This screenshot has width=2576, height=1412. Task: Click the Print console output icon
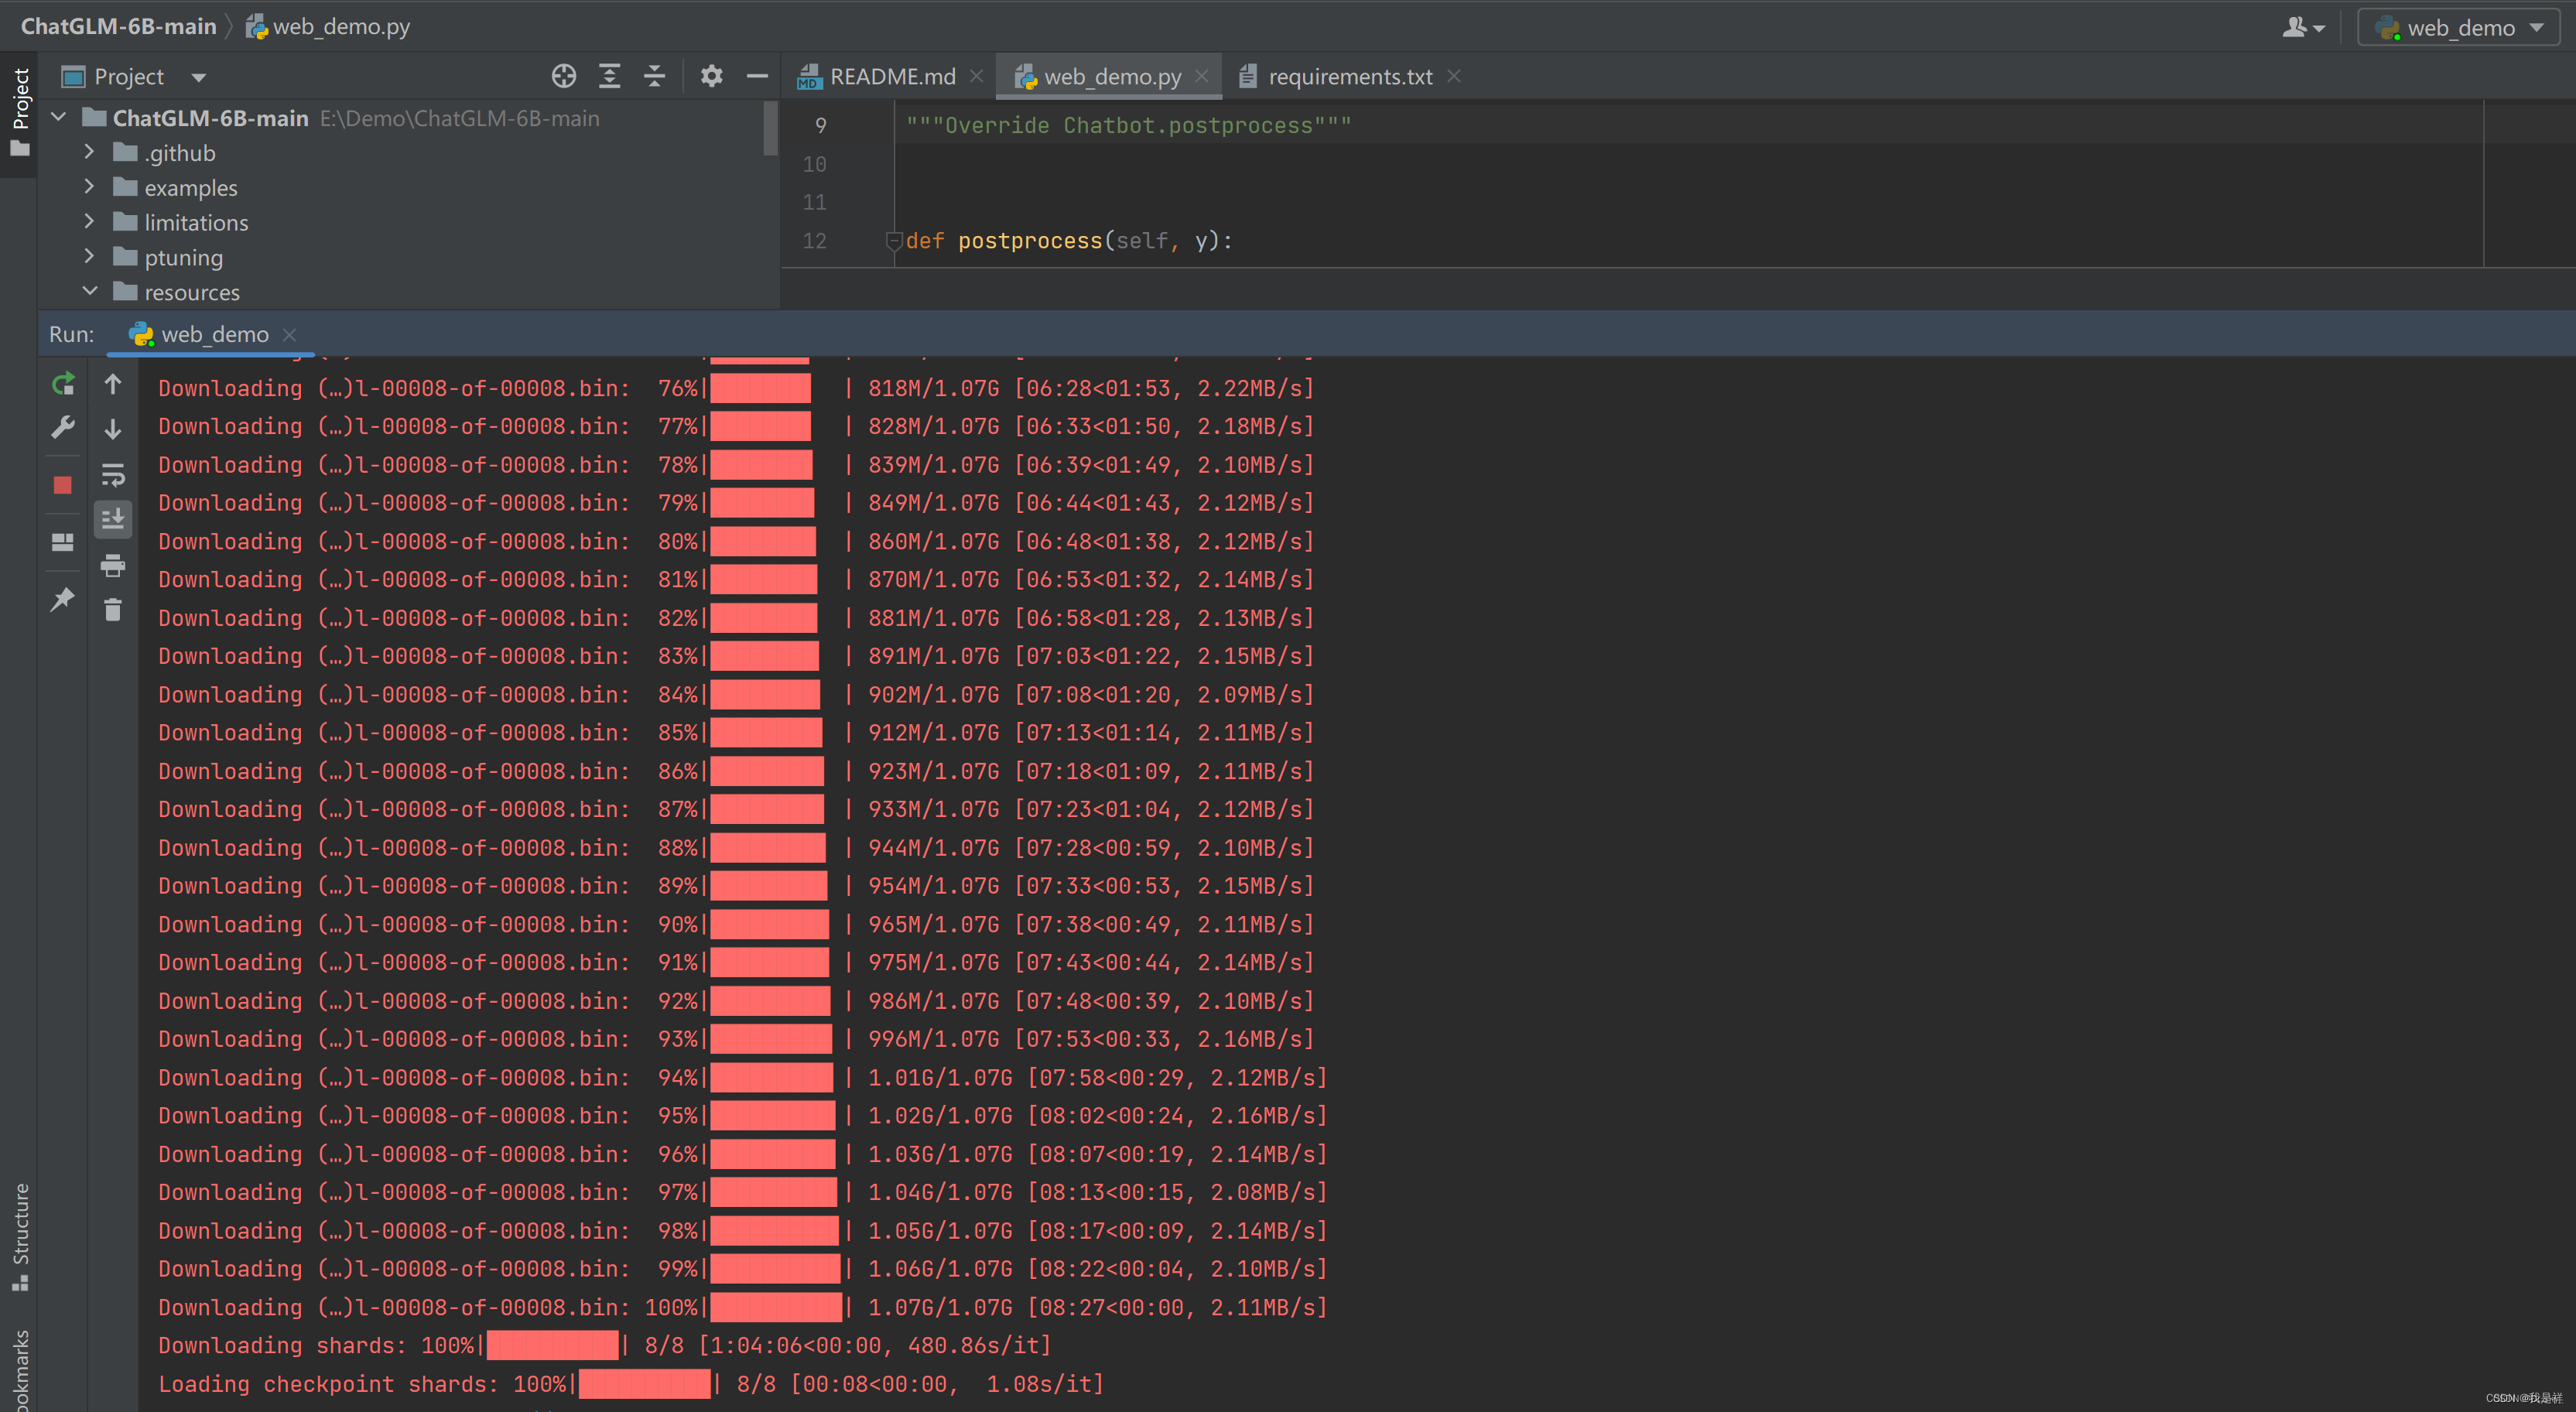click(113, 565)
